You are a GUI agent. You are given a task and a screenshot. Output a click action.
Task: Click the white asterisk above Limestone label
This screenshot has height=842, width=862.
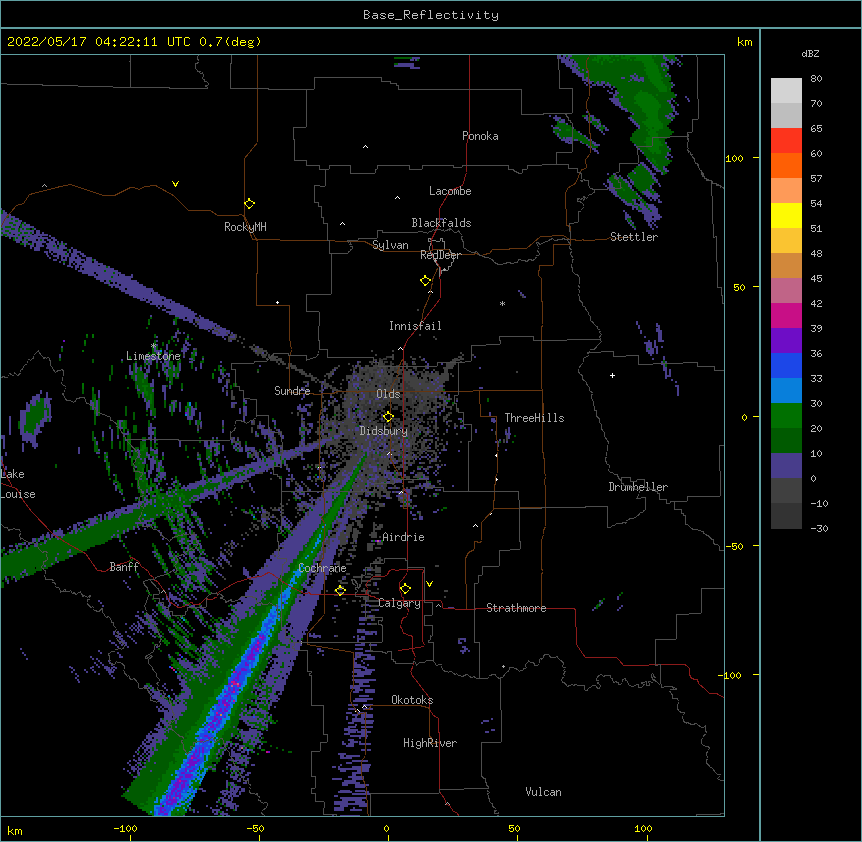tap(153, 346)
